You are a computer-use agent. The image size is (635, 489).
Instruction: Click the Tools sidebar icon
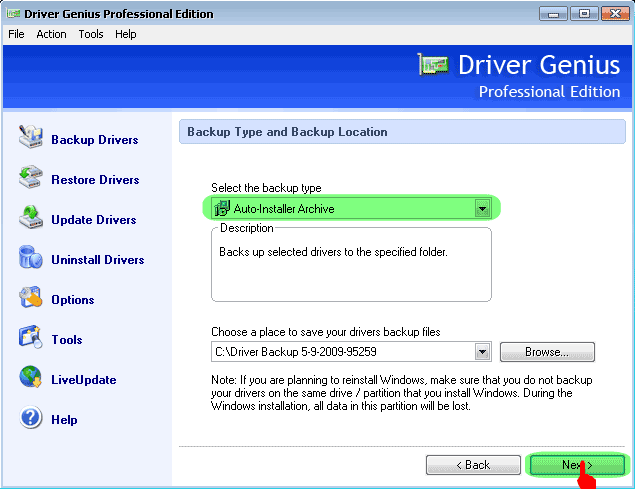30,337
